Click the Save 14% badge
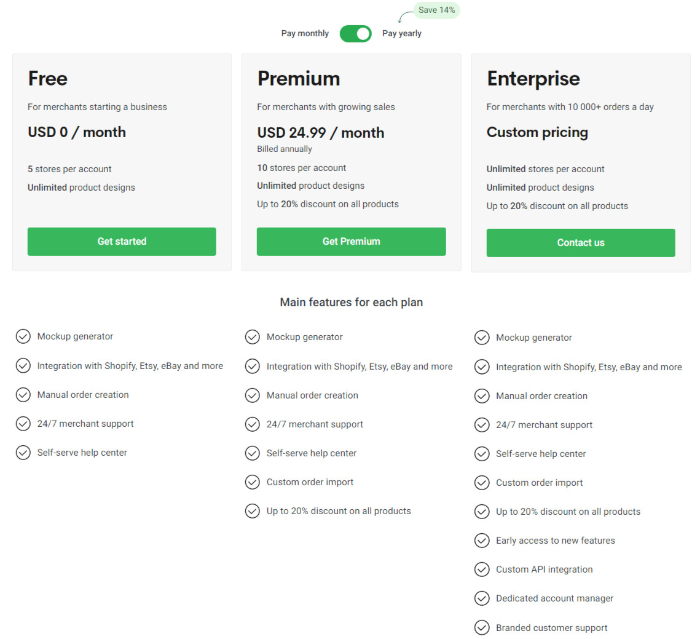The width and height of the screenshot is (700, 639). (437, 10)
